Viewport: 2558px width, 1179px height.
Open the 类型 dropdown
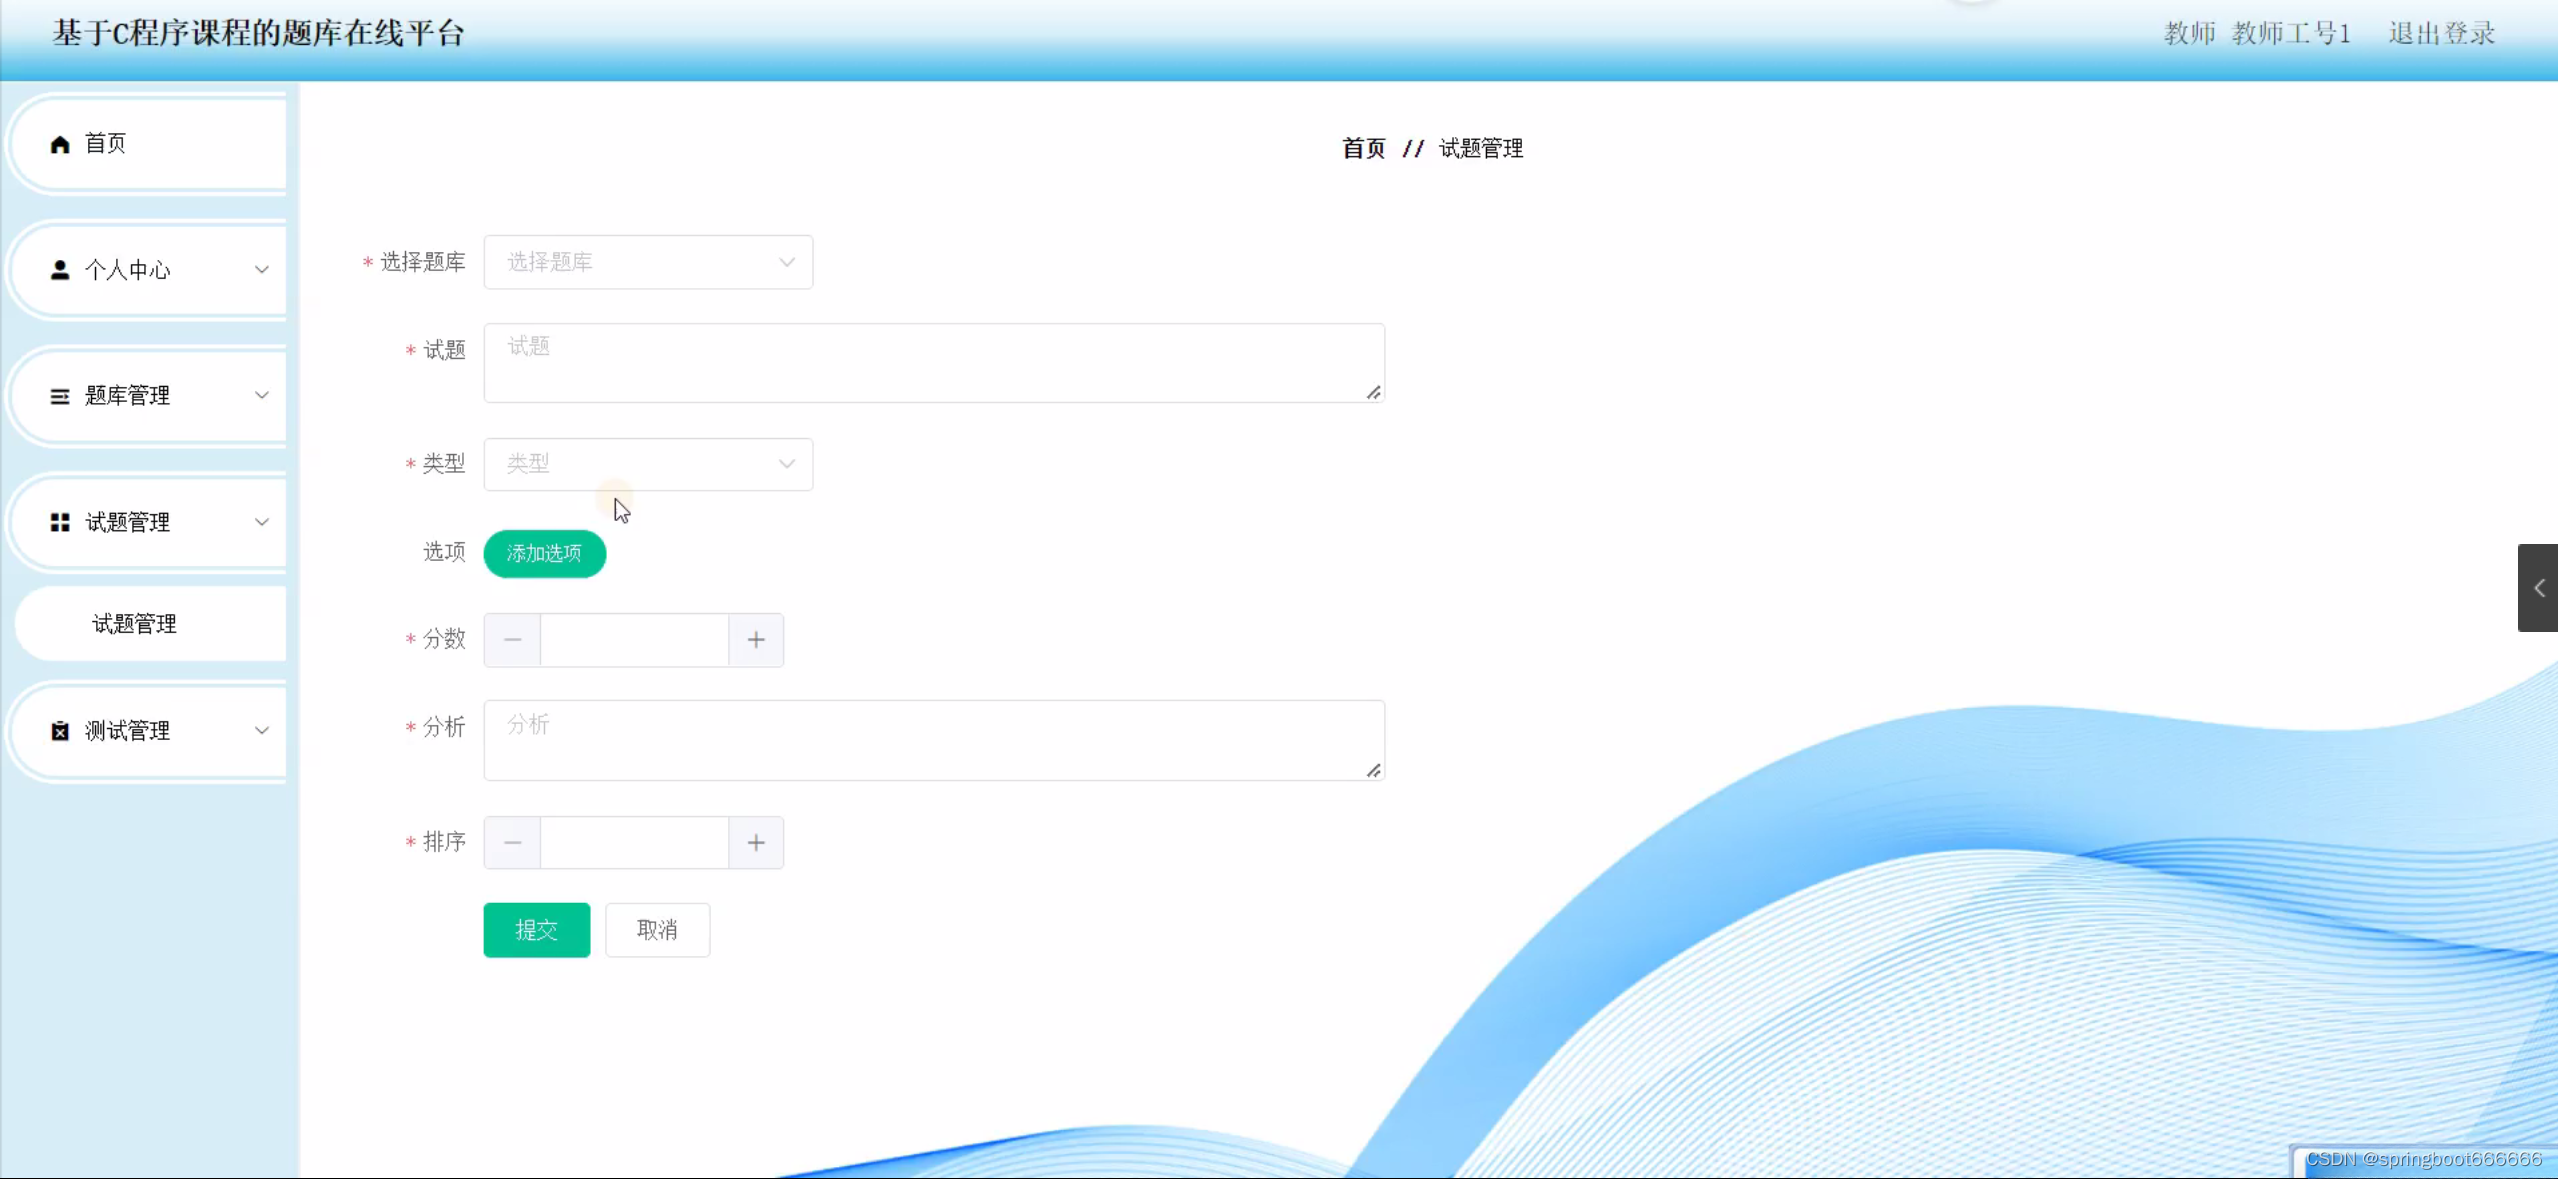pyautogui.click(x=648, y=464)
